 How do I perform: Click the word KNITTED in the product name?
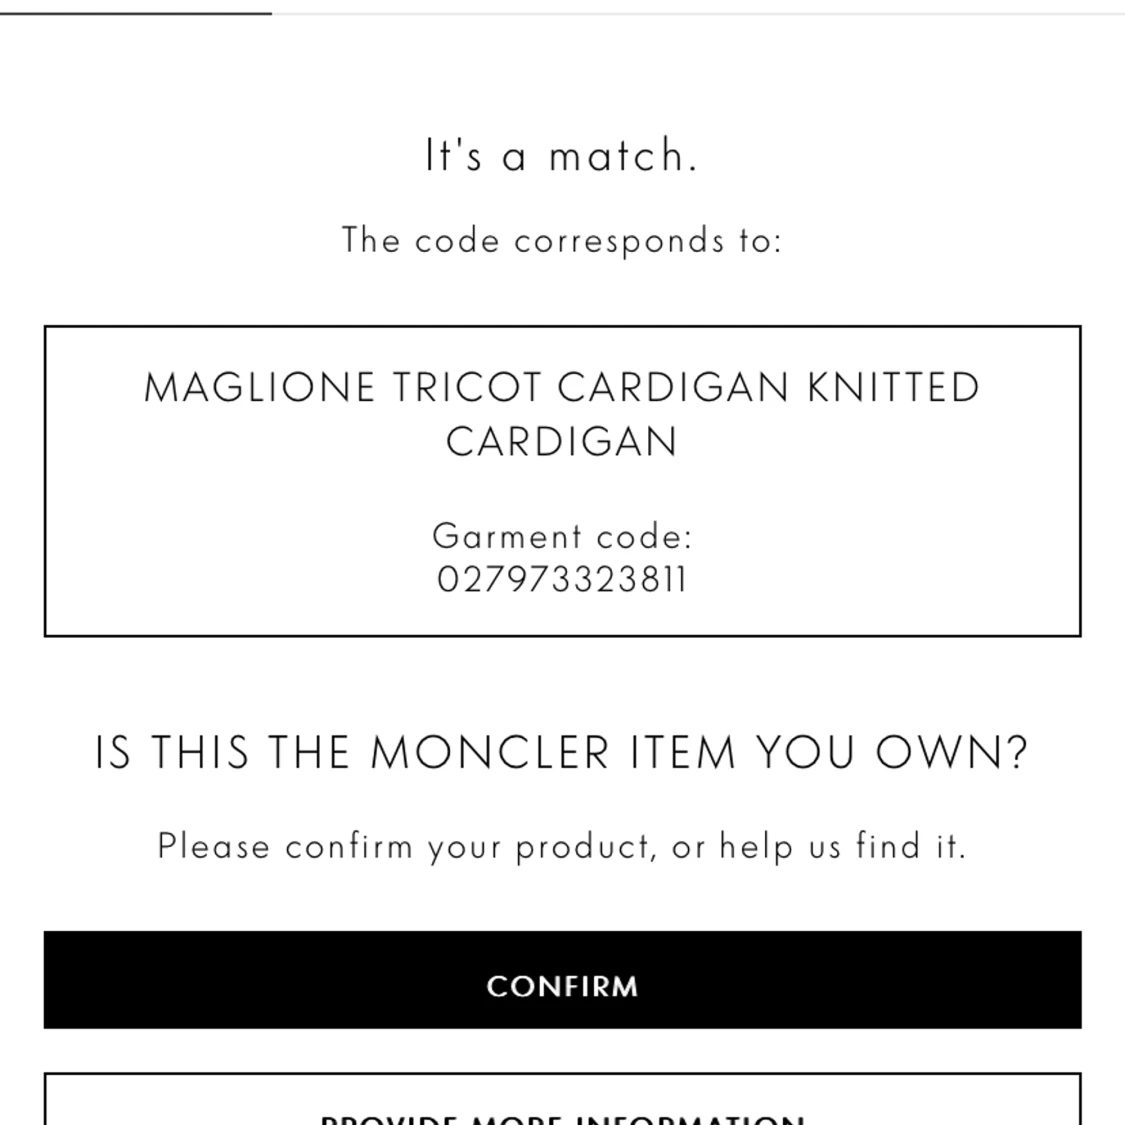pos(893,387)
